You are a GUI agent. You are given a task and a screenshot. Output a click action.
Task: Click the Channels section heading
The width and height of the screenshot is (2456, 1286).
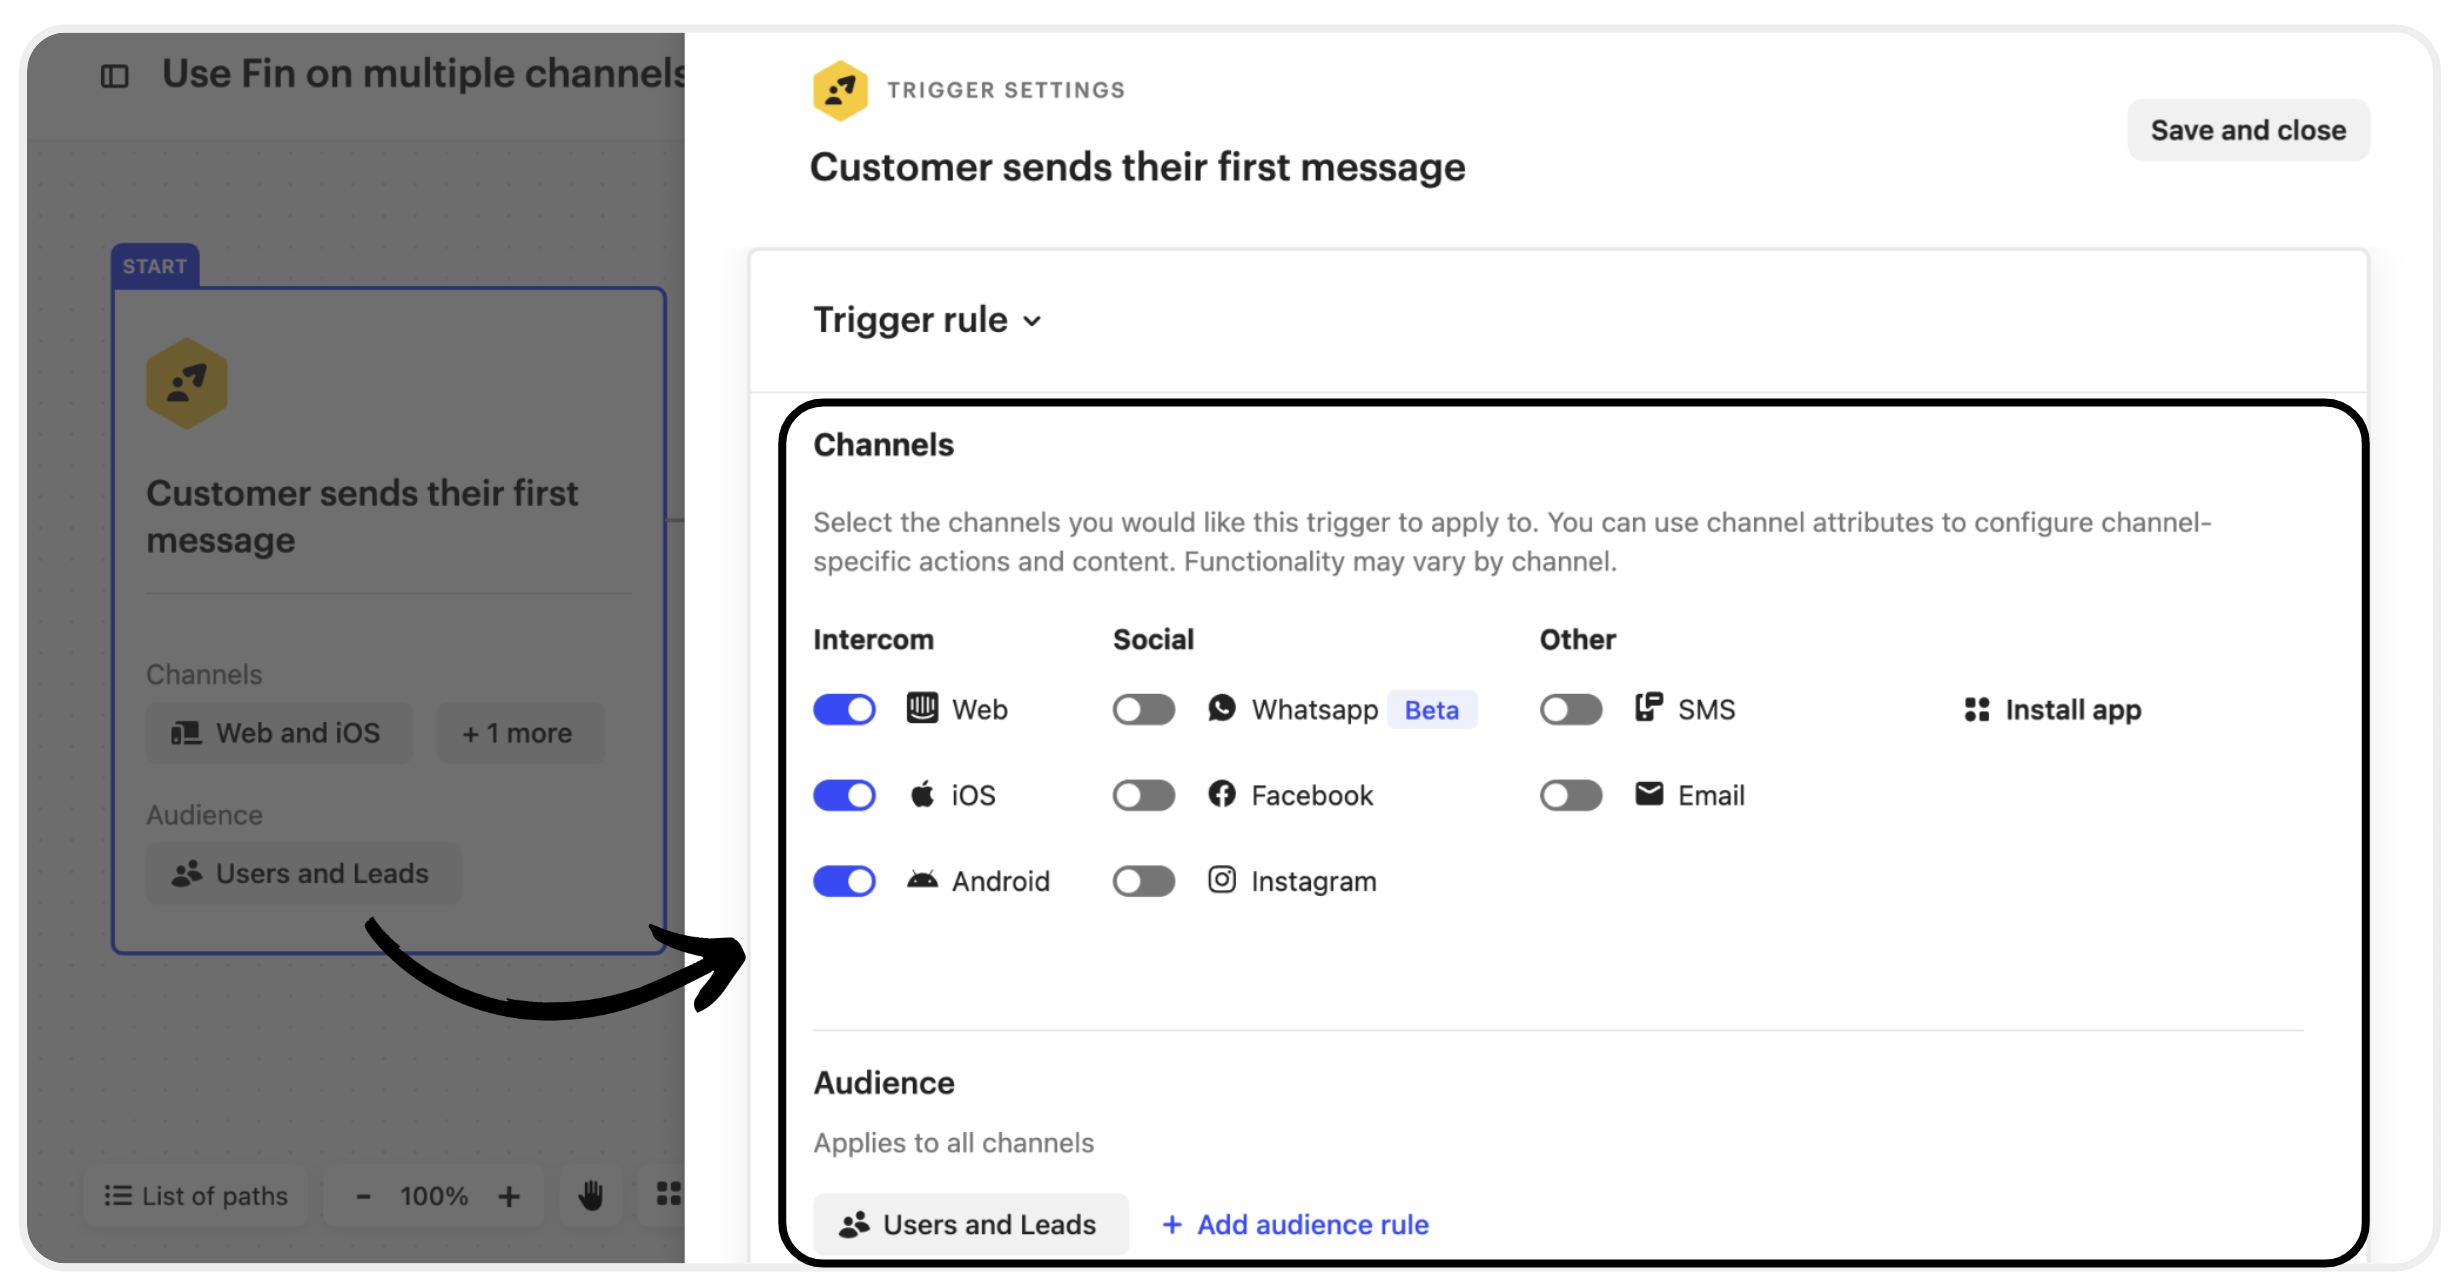884,445
